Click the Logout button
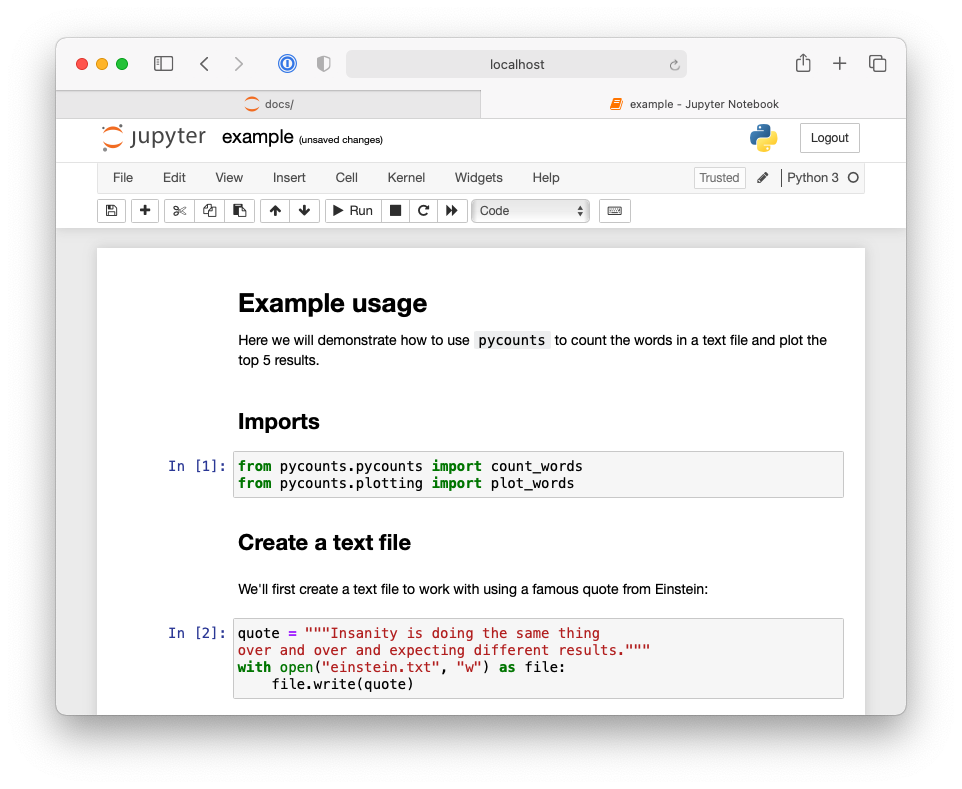 [829, 138]
